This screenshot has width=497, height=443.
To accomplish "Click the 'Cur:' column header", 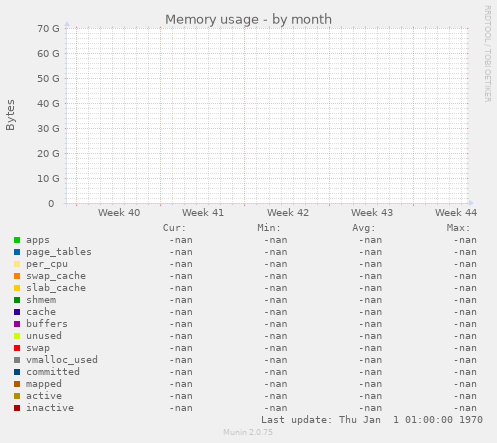I will pos(174,228).
